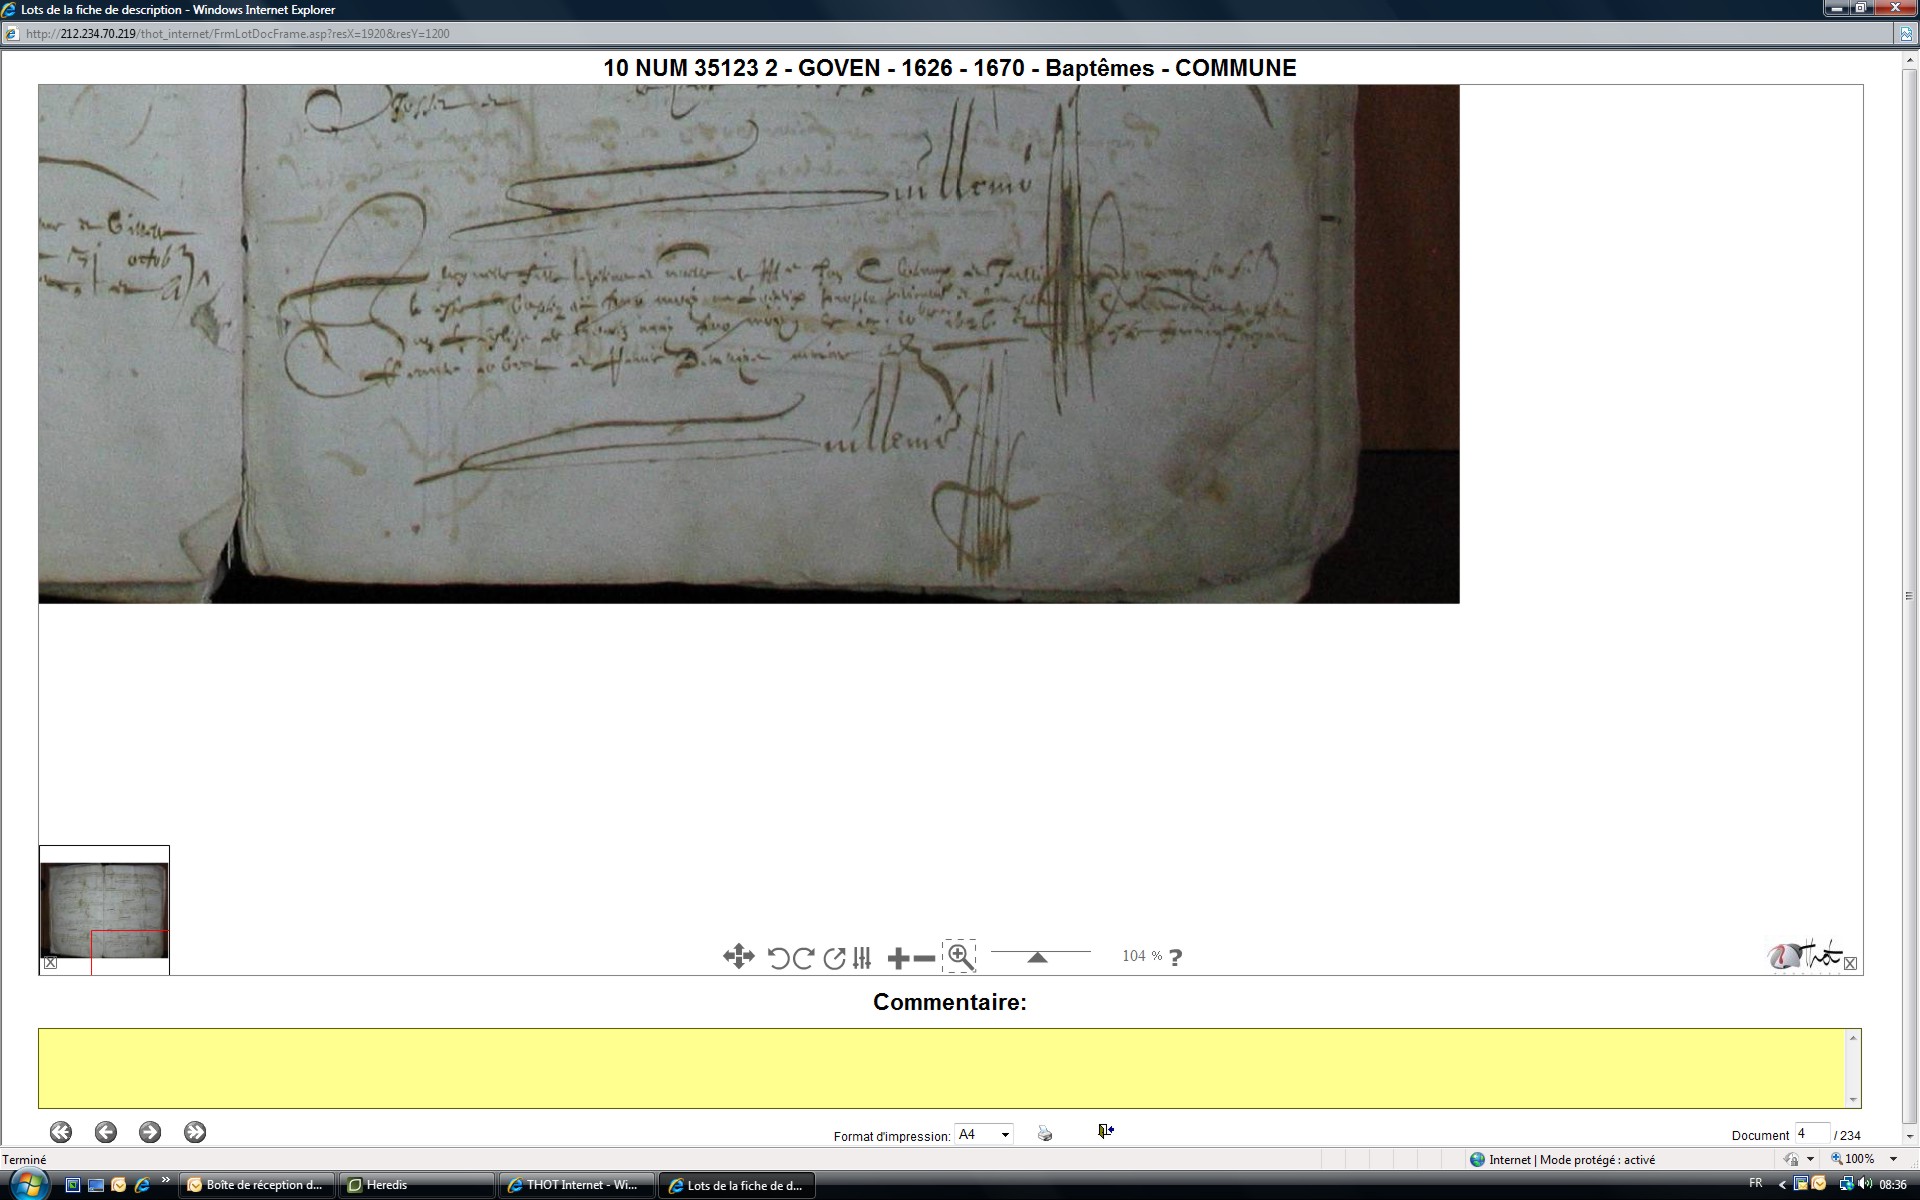The image size is (1920, 1200).
Task: Go to first document page
Action: coord(61,1132)
